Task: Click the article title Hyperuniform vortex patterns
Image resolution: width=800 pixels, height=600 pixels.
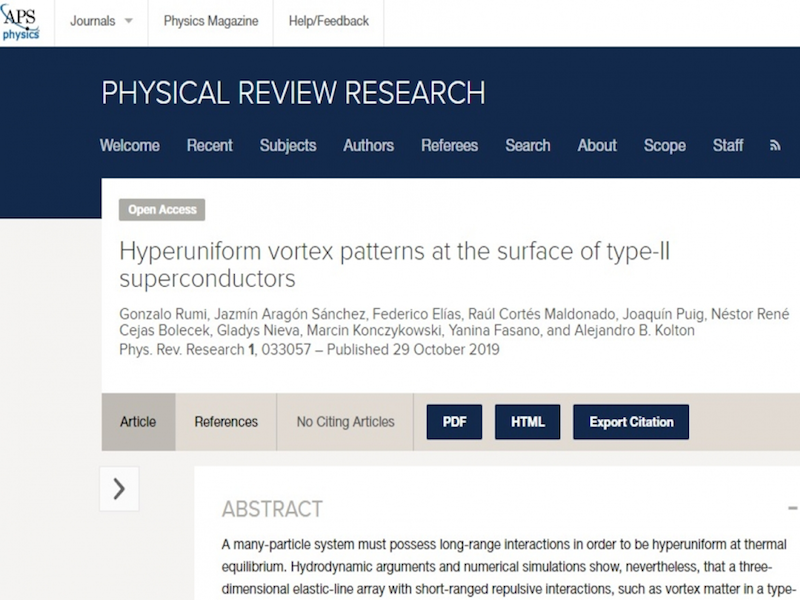Action: [x=394, y=264]
